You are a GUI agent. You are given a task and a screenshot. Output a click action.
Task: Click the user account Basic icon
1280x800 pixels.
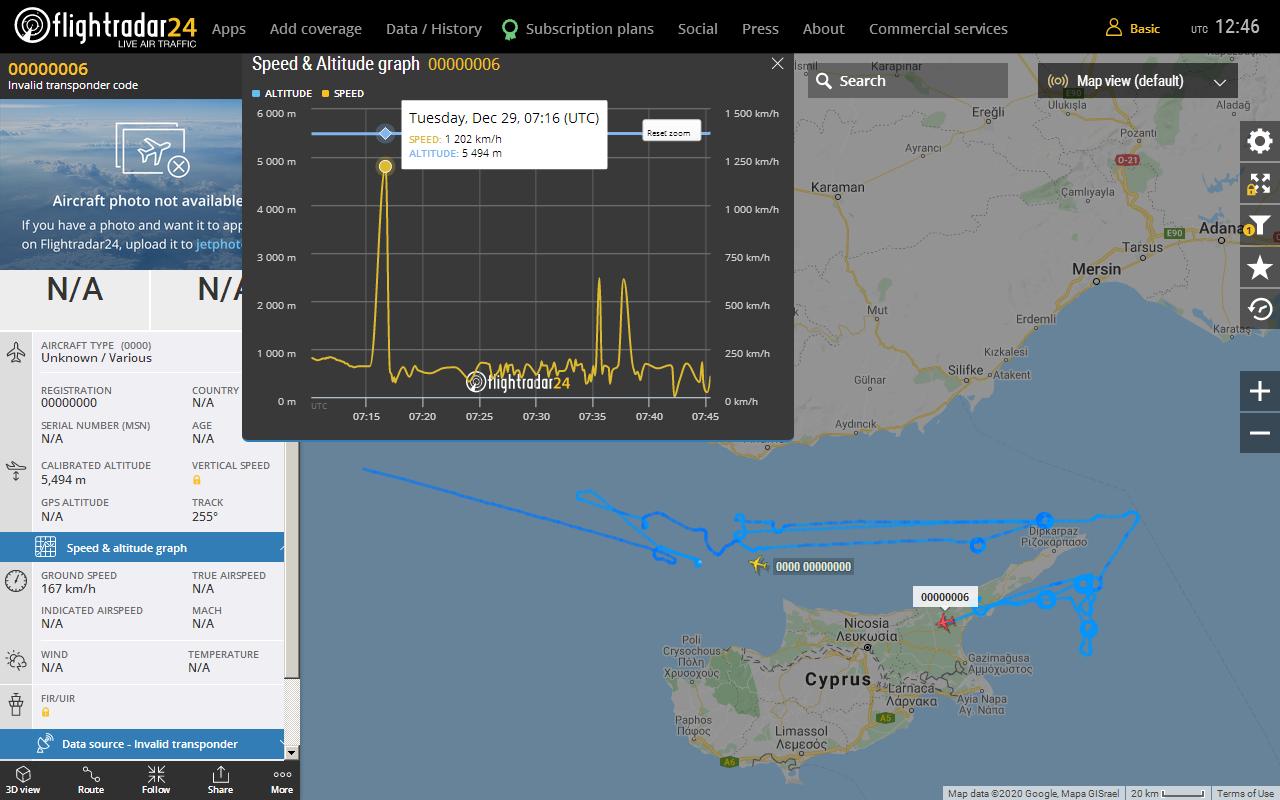(x=1113, y=28)
